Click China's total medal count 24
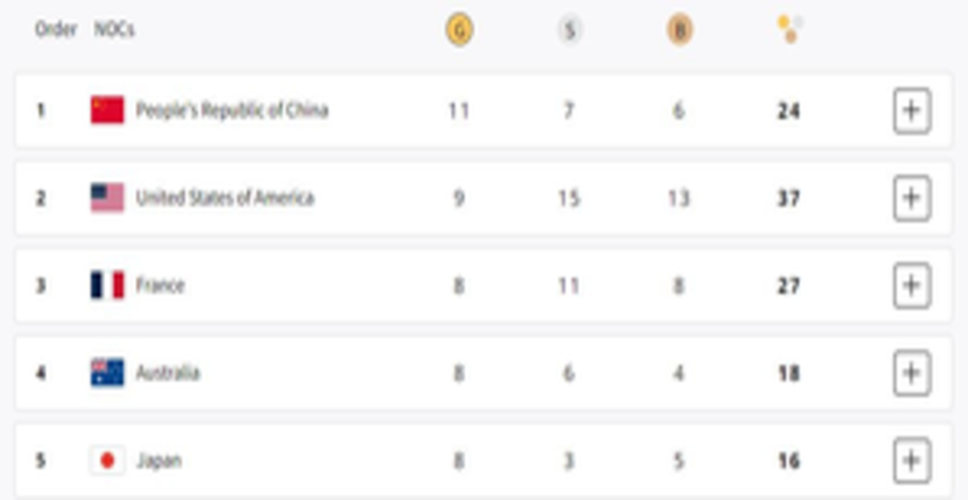968x500 pixels. 788,111
